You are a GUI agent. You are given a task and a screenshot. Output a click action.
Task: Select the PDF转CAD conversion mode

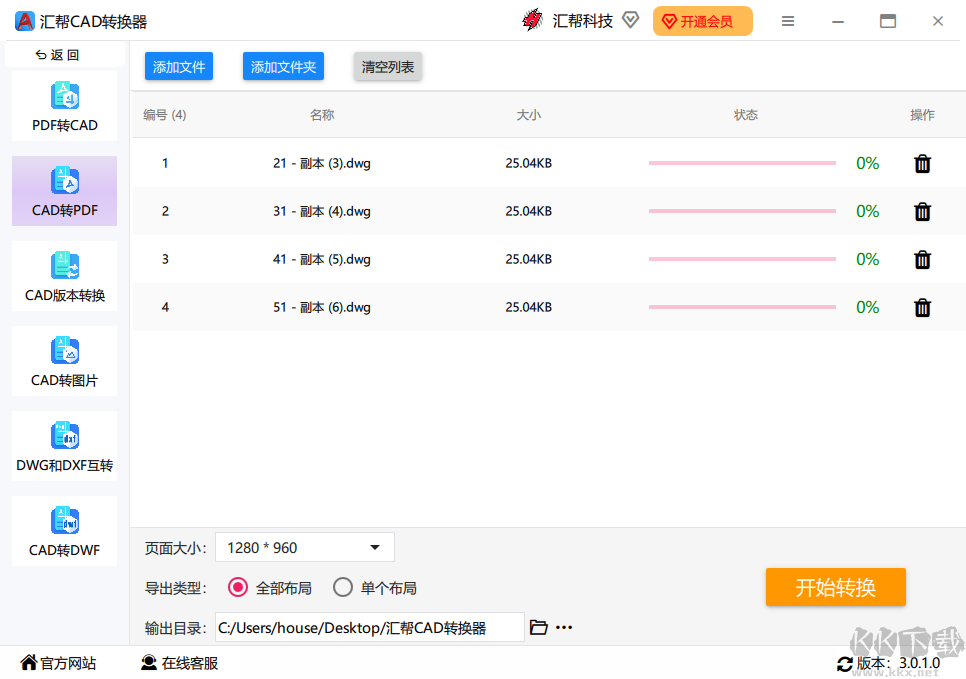64,105
